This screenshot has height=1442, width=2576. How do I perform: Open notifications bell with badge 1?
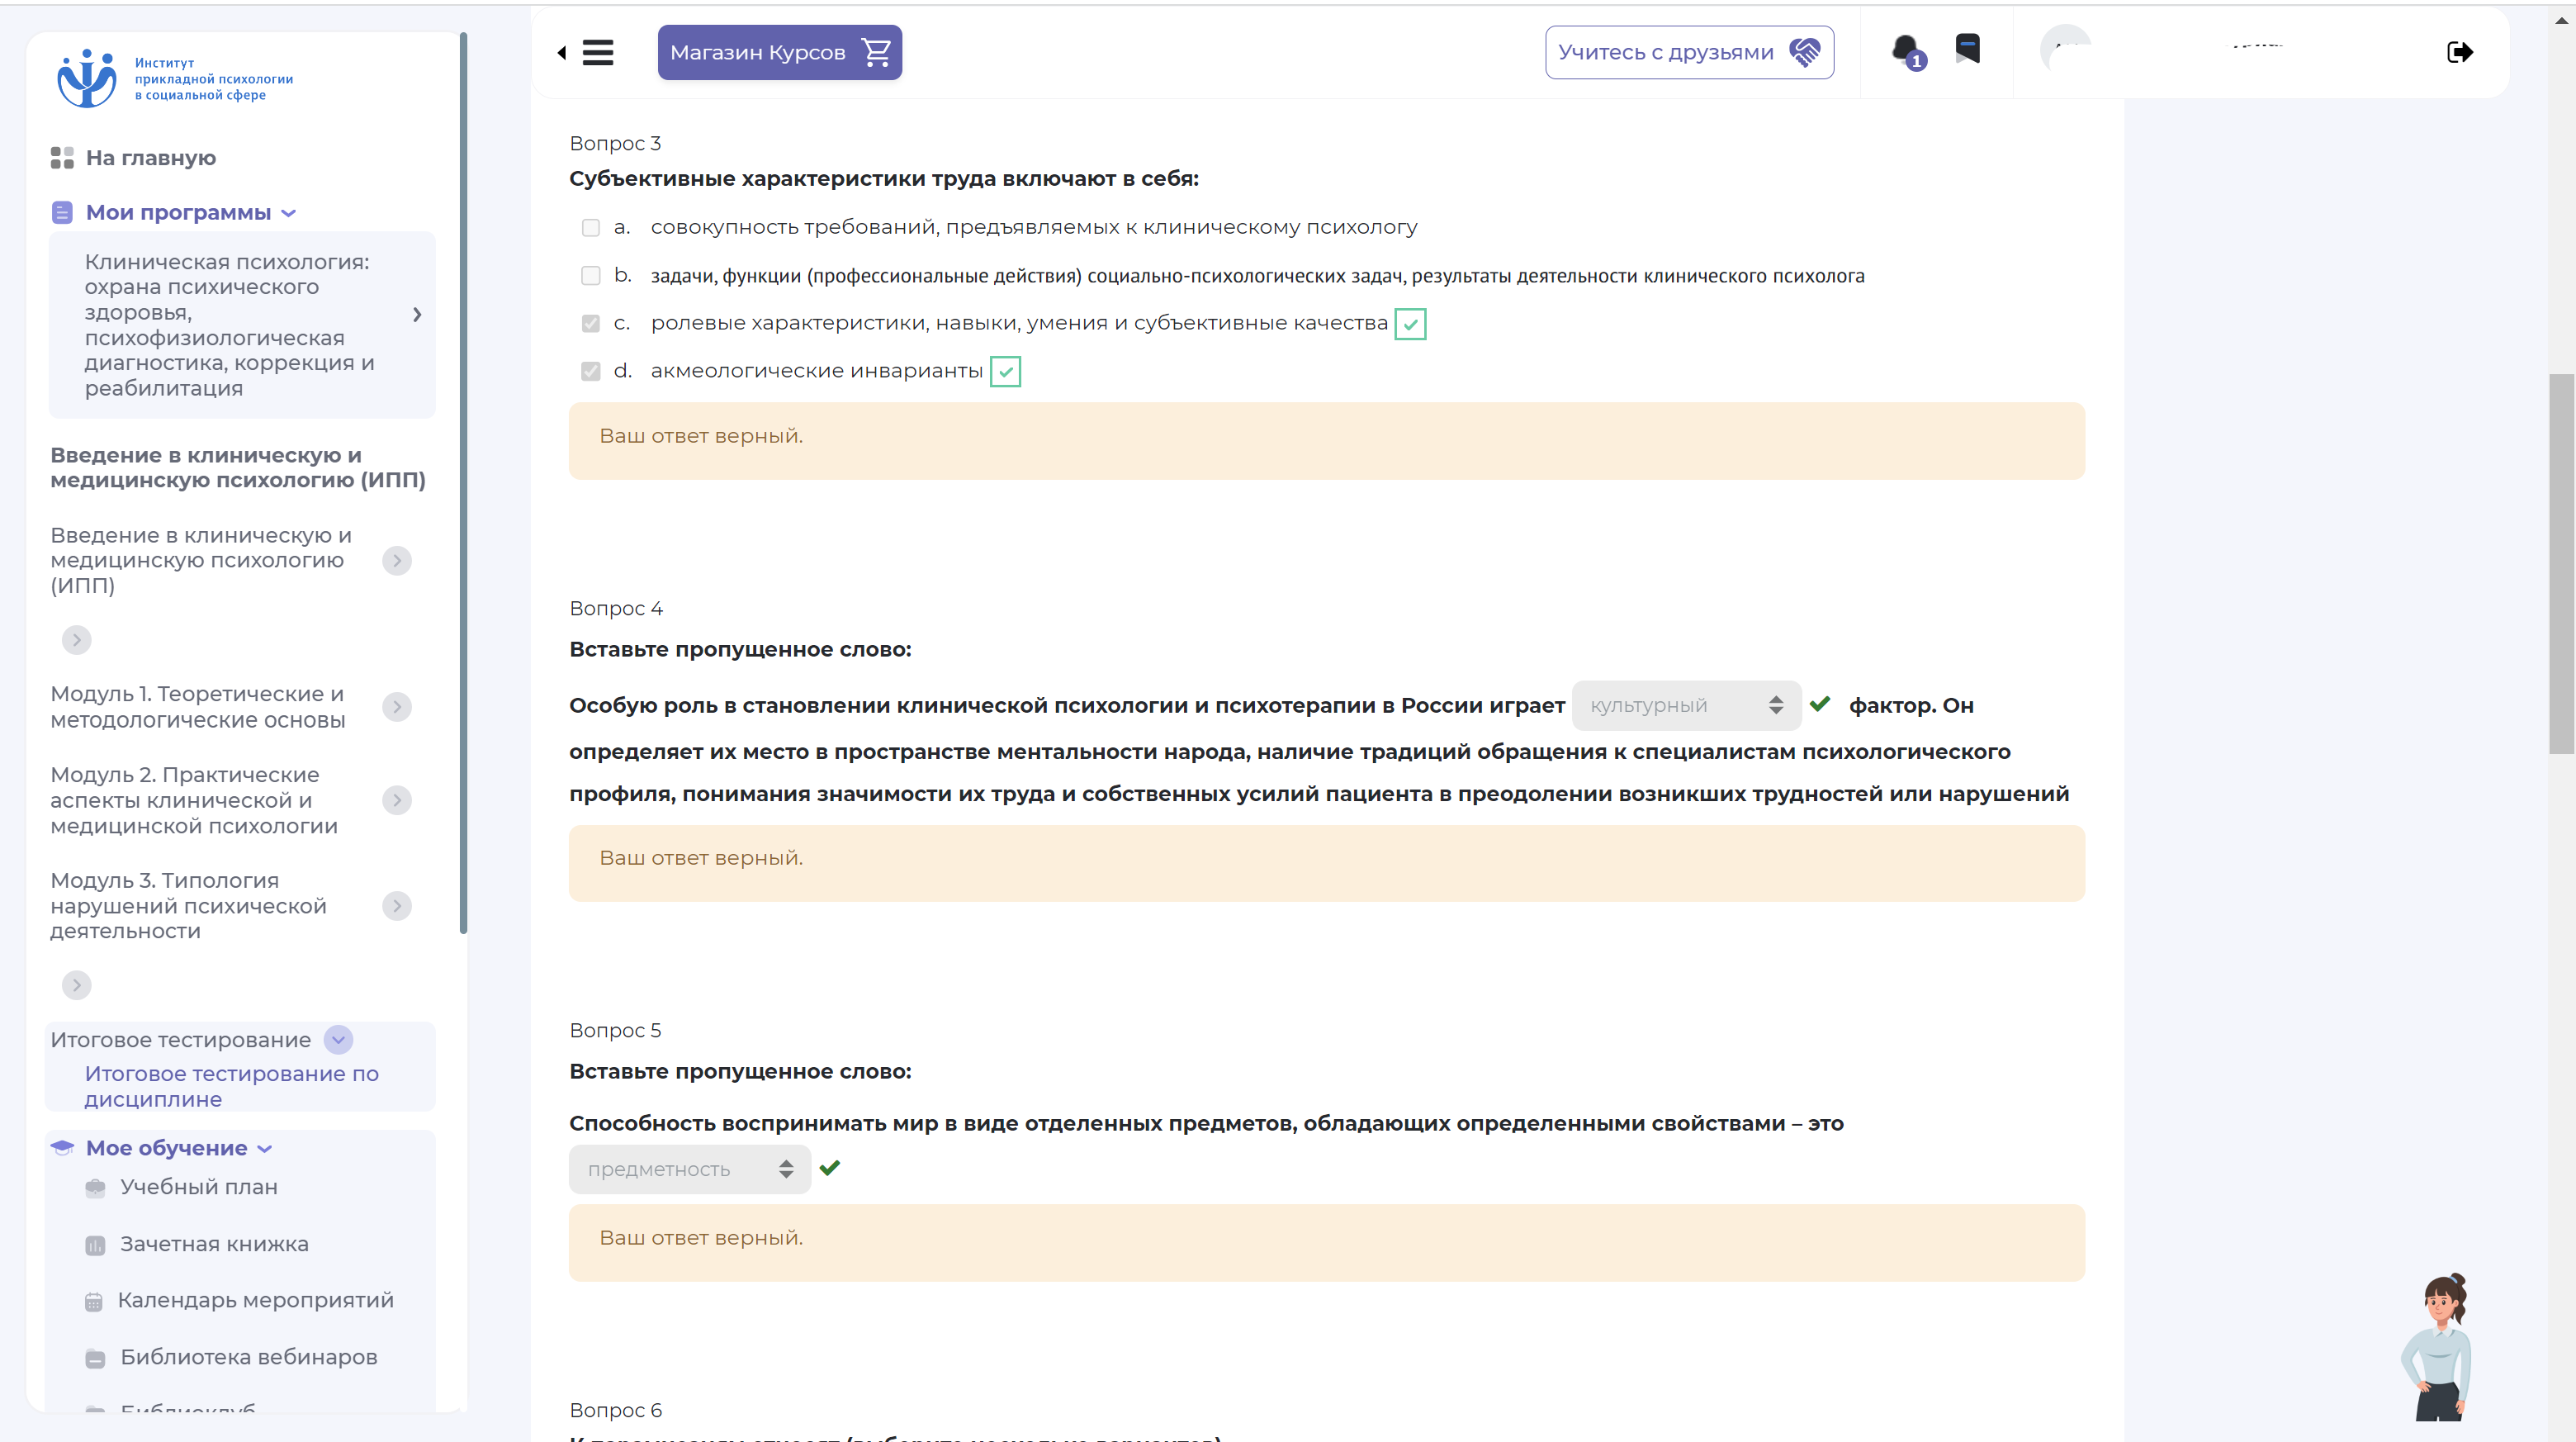coord(1908,52)
